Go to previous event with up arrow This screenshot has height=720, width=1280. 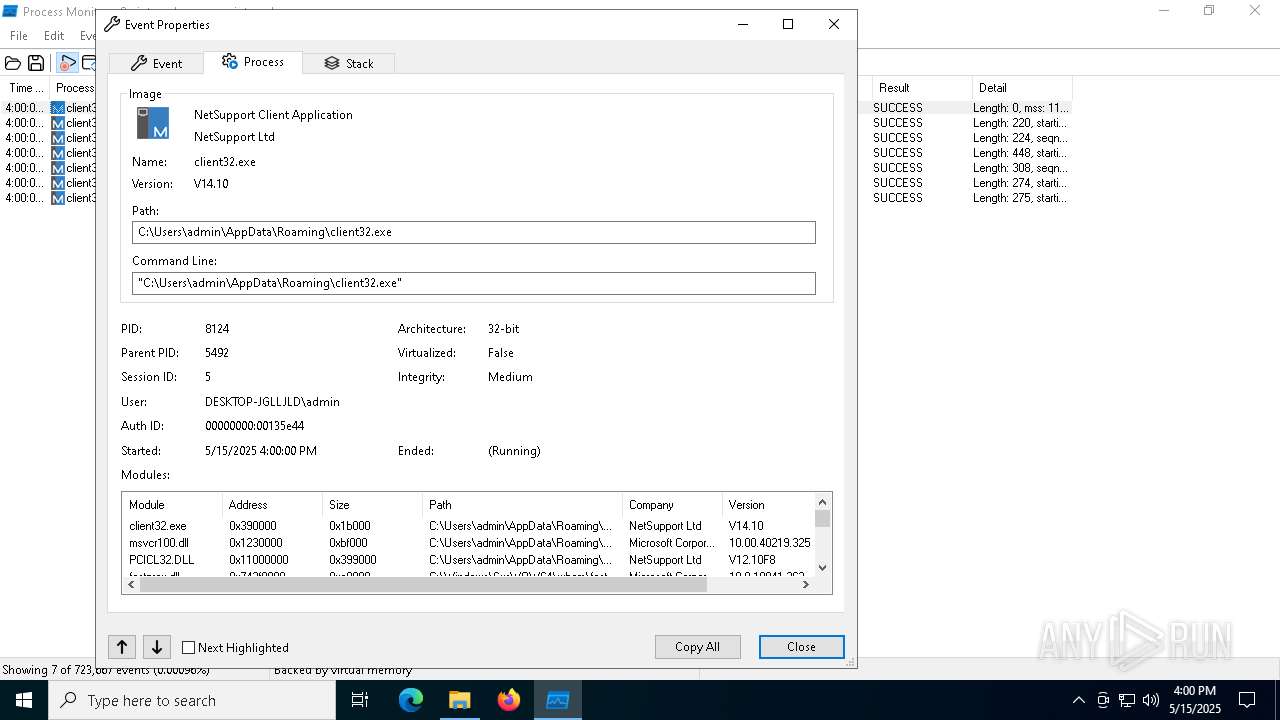[122, 647]
